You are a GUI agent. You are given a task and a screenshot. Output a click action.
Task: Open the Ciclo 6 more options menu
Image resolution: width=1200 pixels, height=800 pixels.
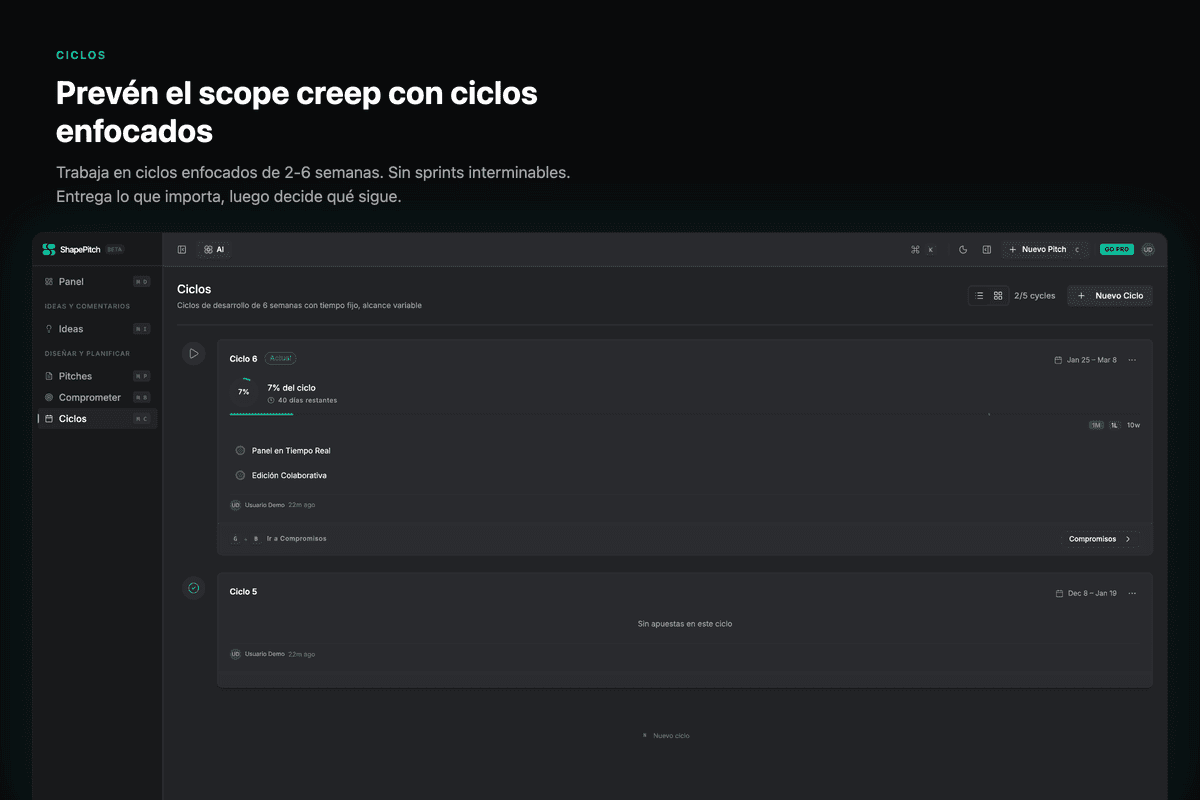click(x=1132, y=360)
